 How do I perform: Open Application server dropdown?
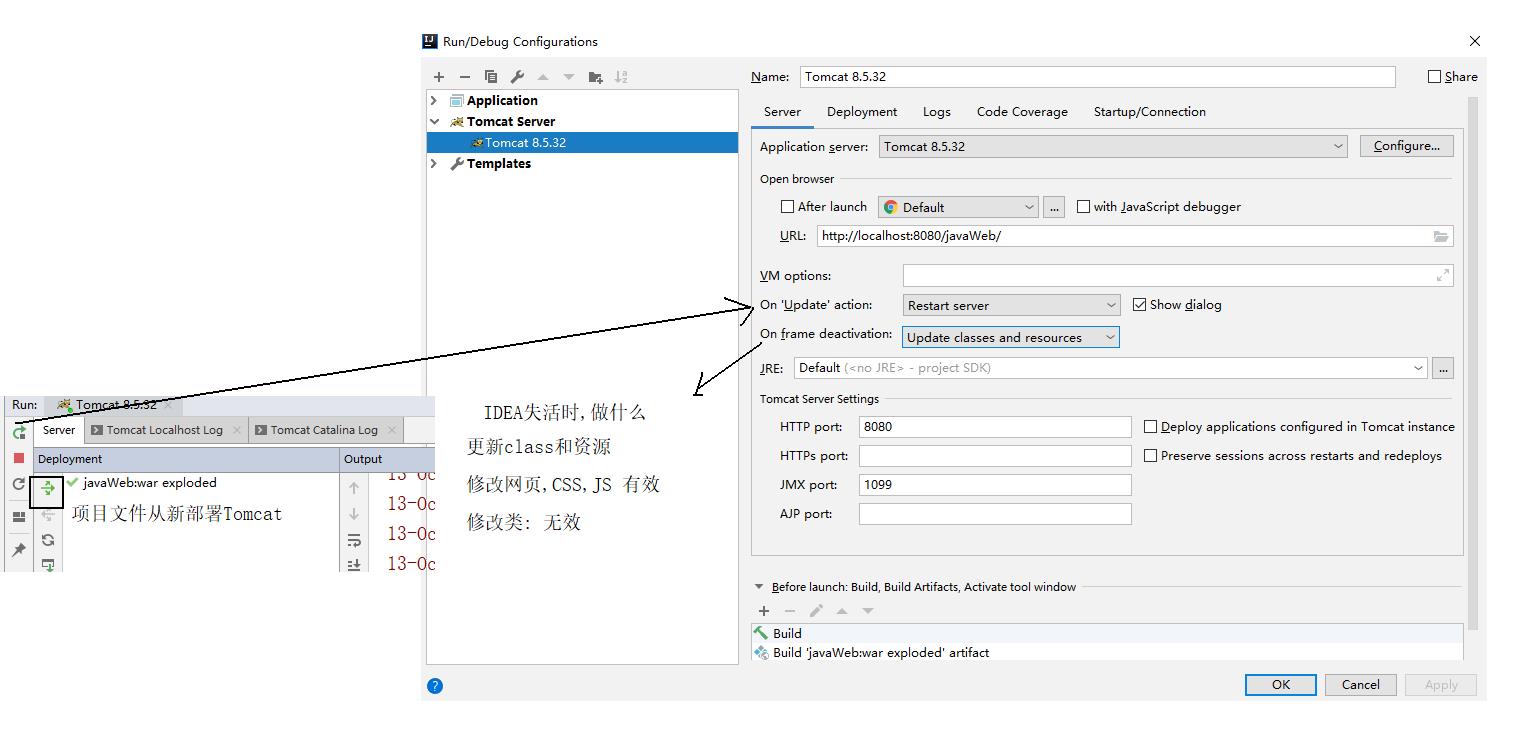pyautogui.click(x=1113, y=146)
